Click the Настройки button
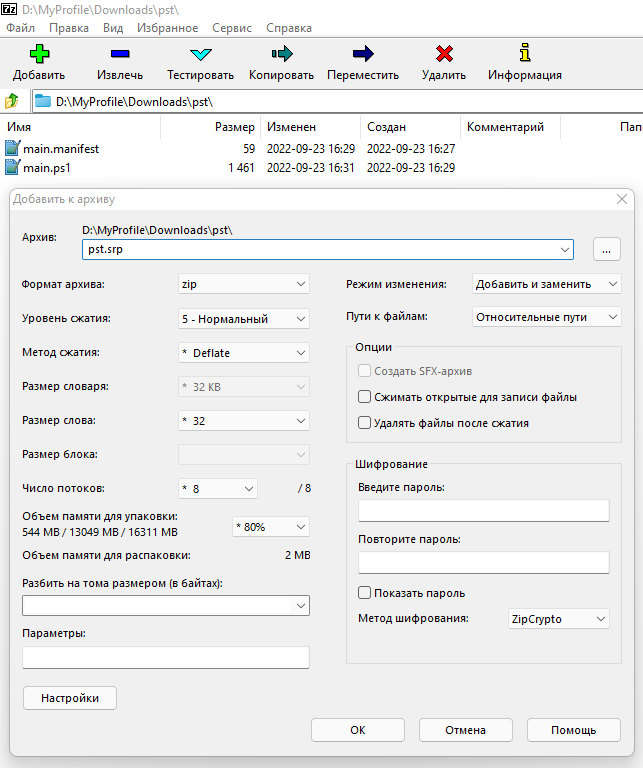Screen dimensions: 643x768 coord(70,698)
